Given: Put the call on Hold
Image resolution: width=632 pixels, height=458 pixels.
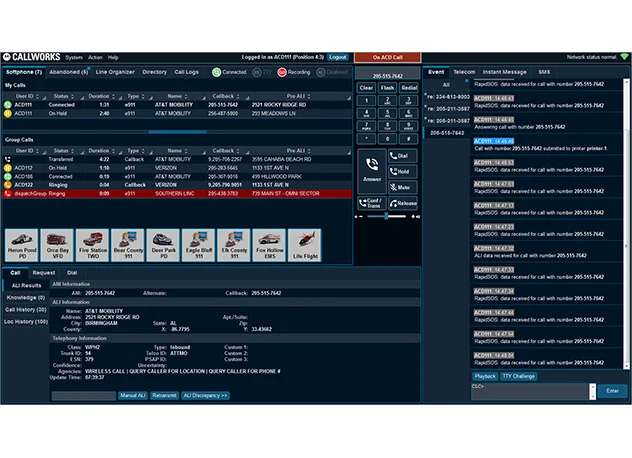Looking at the screenshot, I should click(401, 171).
